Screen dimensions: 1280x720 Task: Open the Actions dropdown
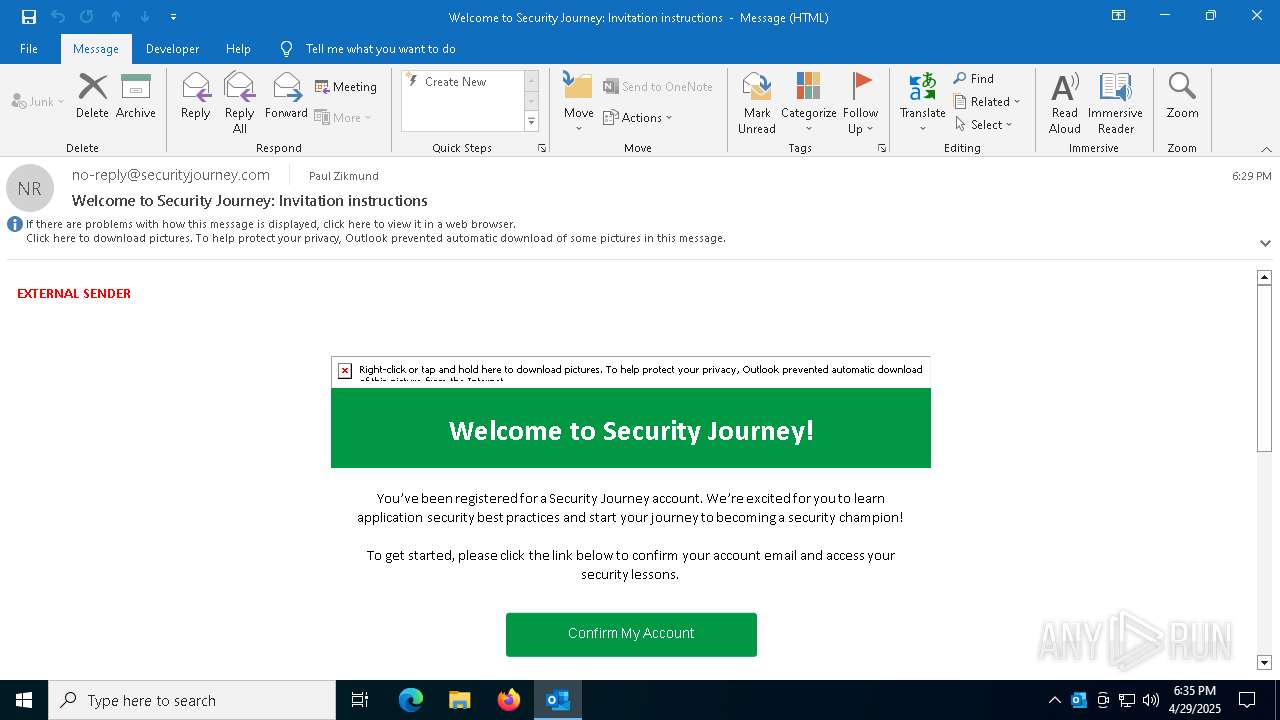pyautogui.click(x=638, y=117)
